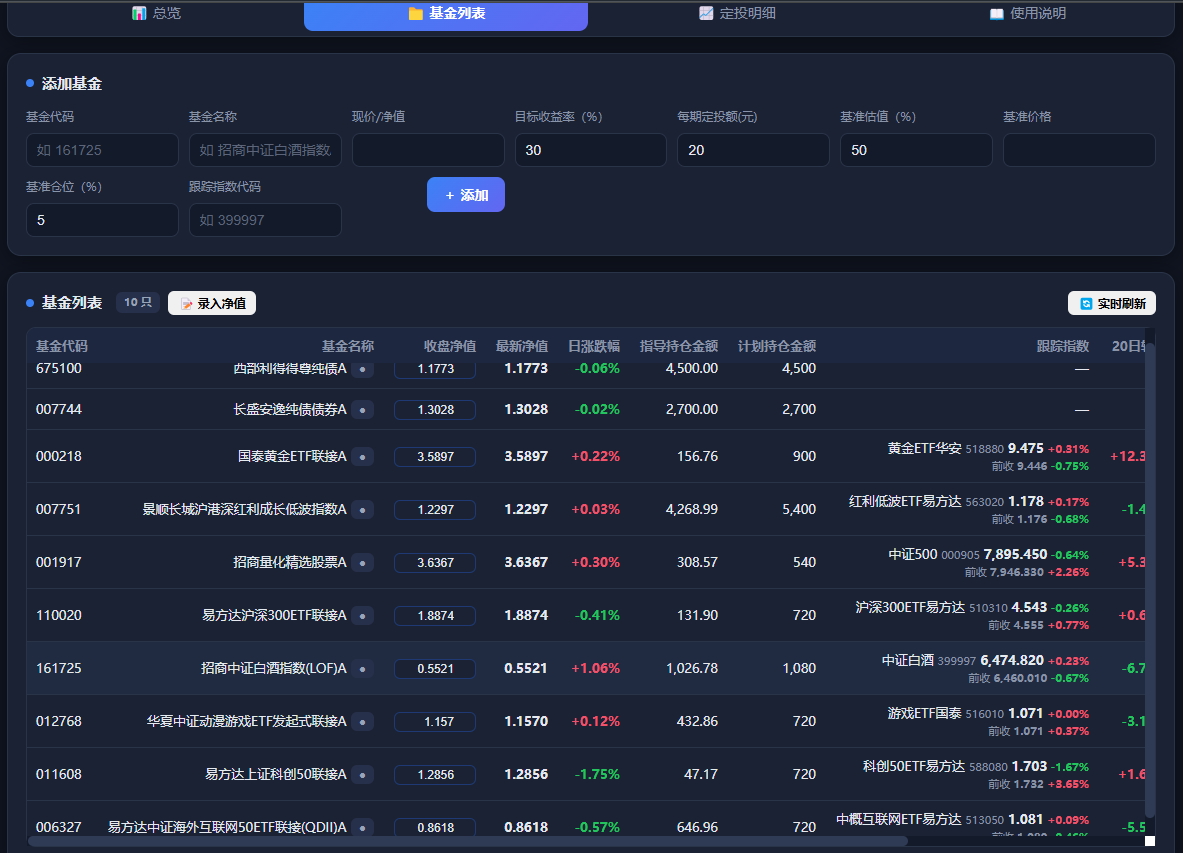Click tracking index 黄金ETF华安
The height and width of the screenshot is (853, 1183).
coord(924,449)
